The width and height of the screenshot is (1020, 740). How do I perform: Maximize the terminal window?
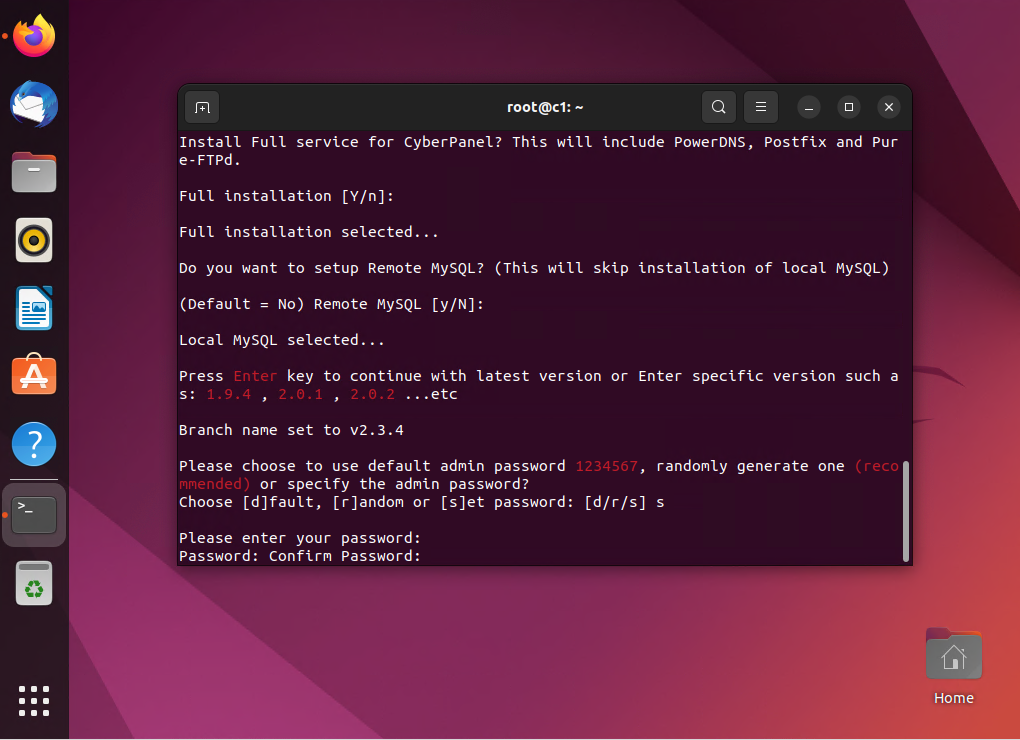point(849,107)
